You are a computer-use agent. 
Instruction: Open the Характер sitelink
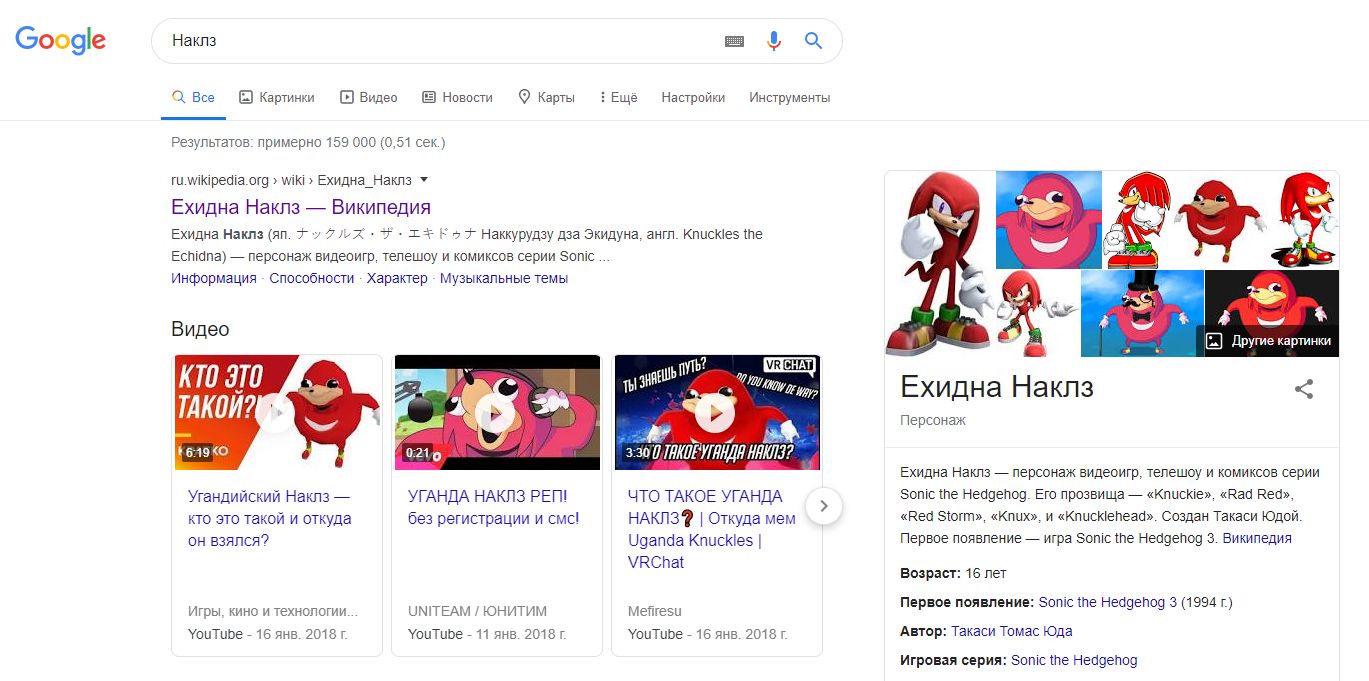397,278
